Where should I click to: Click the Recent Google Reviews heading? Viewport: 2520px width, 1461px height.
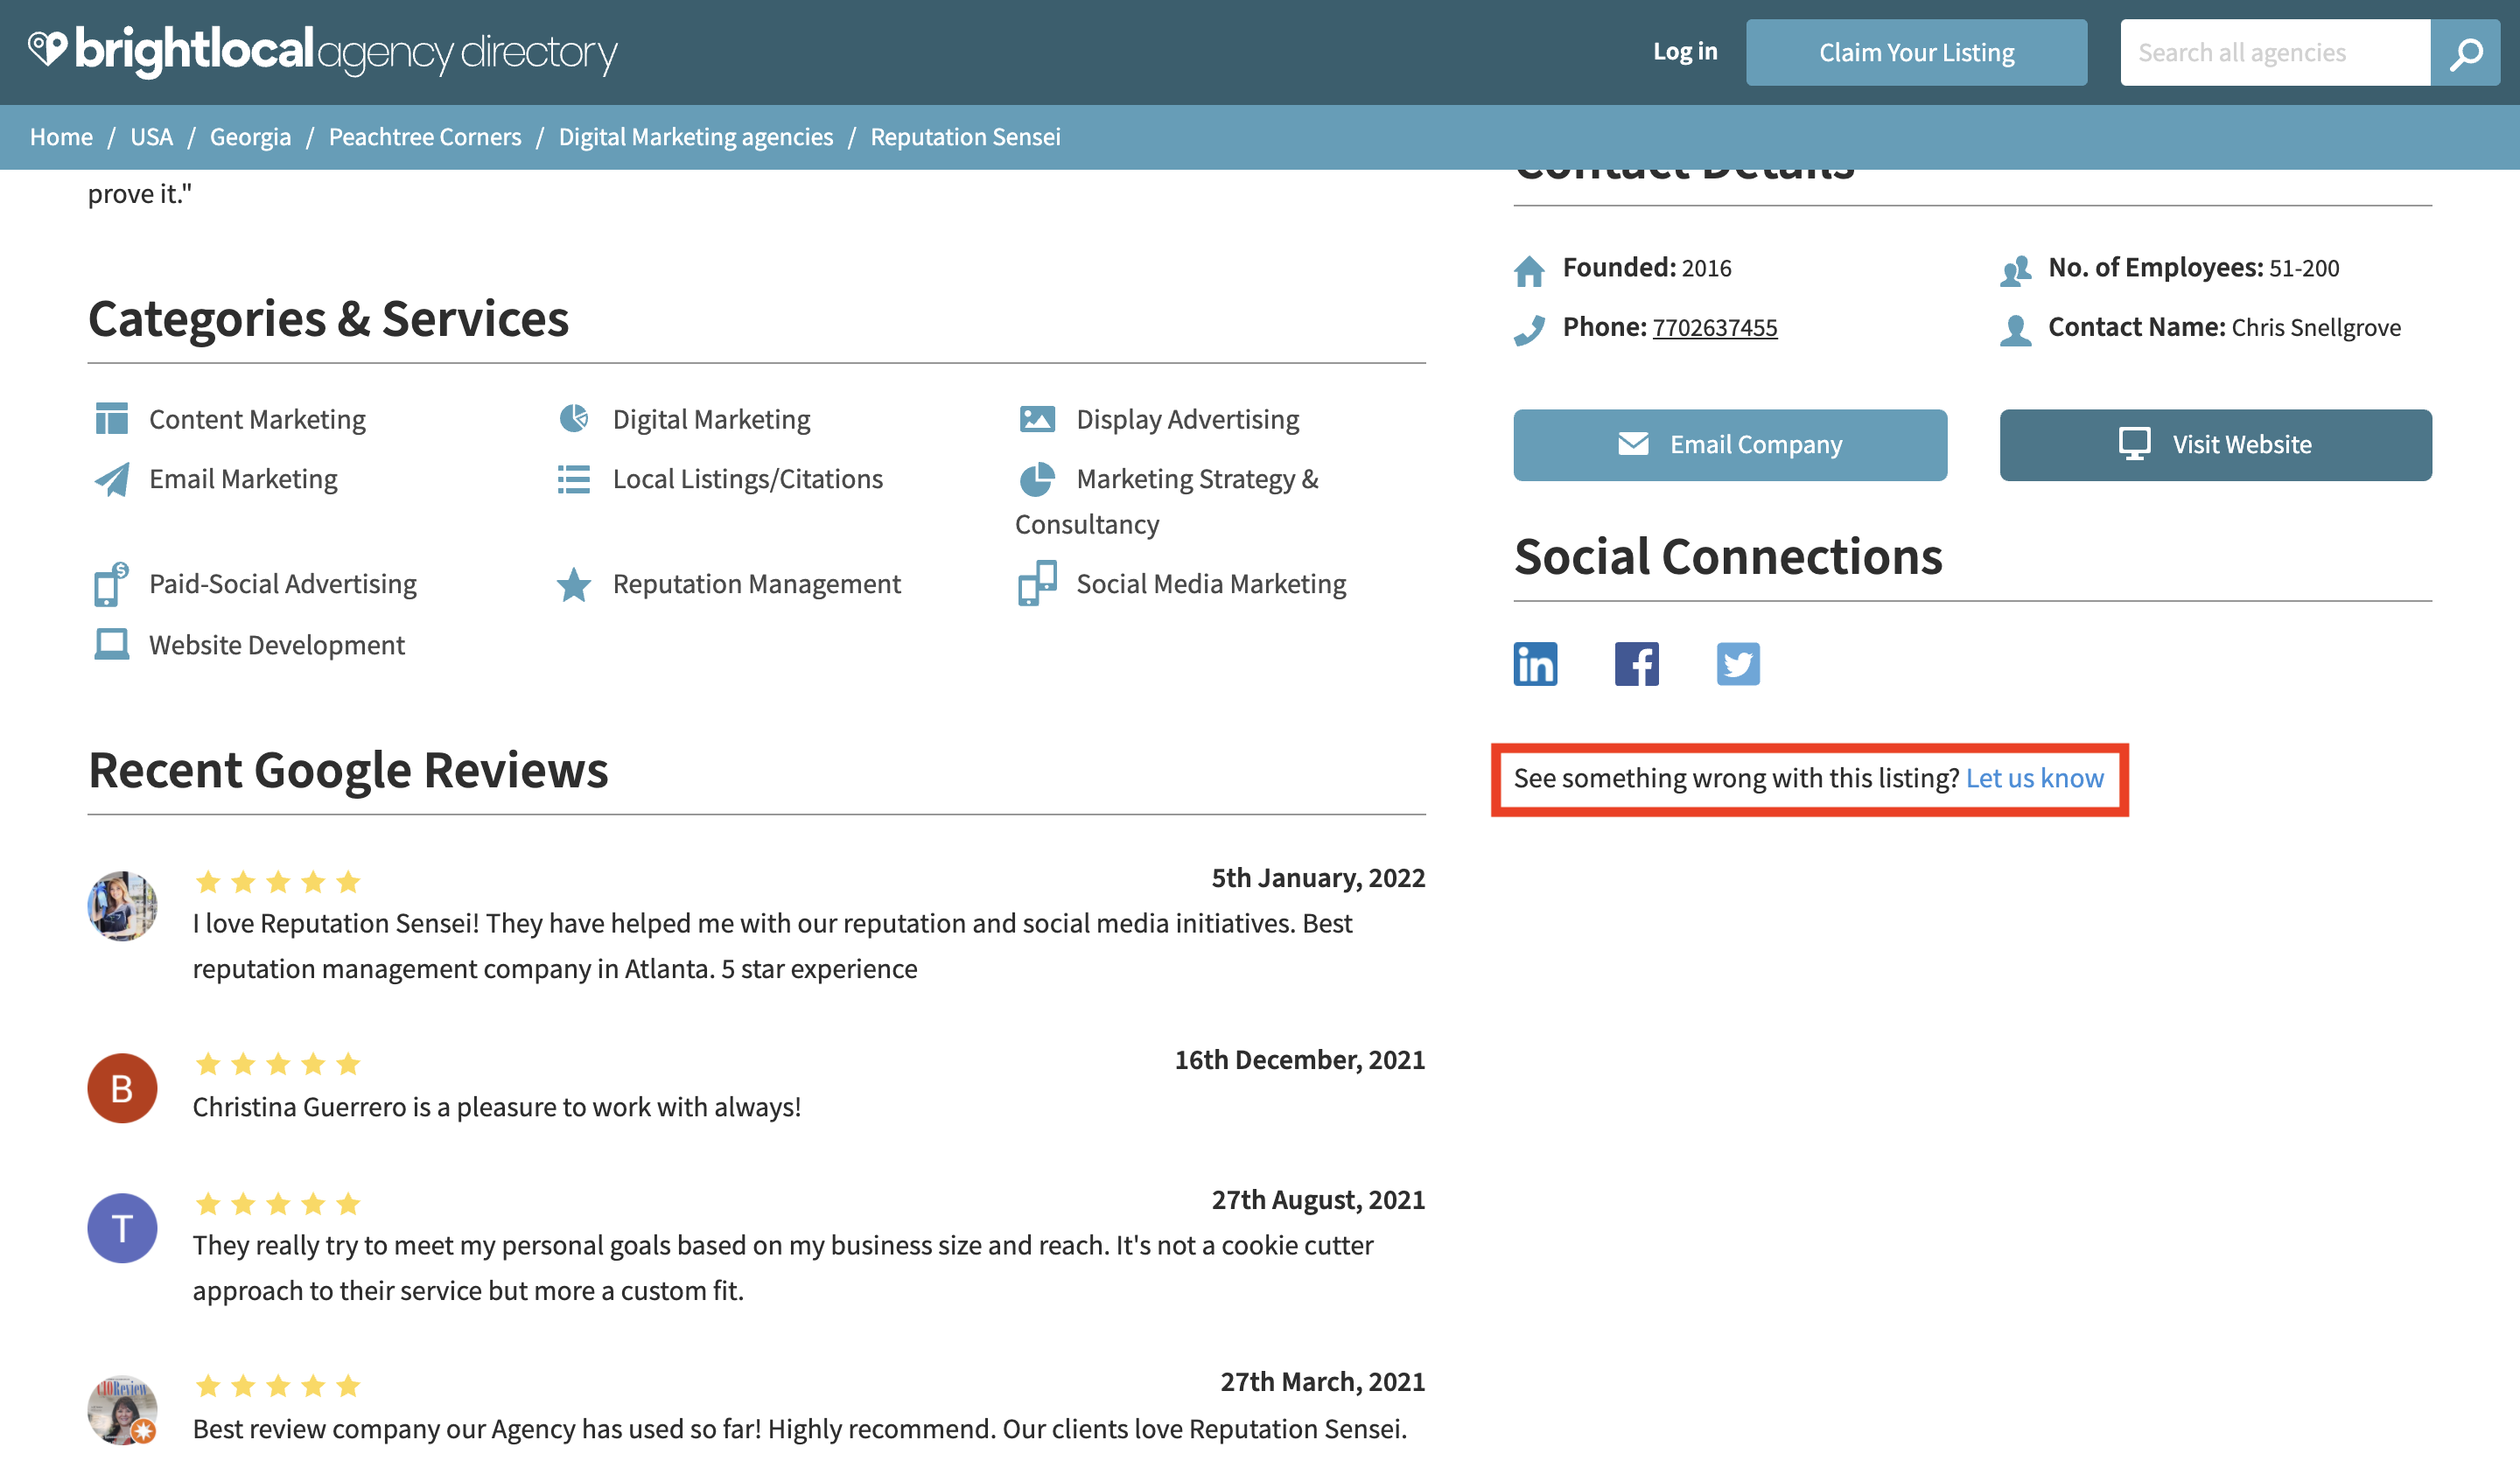tap(348, 771)
